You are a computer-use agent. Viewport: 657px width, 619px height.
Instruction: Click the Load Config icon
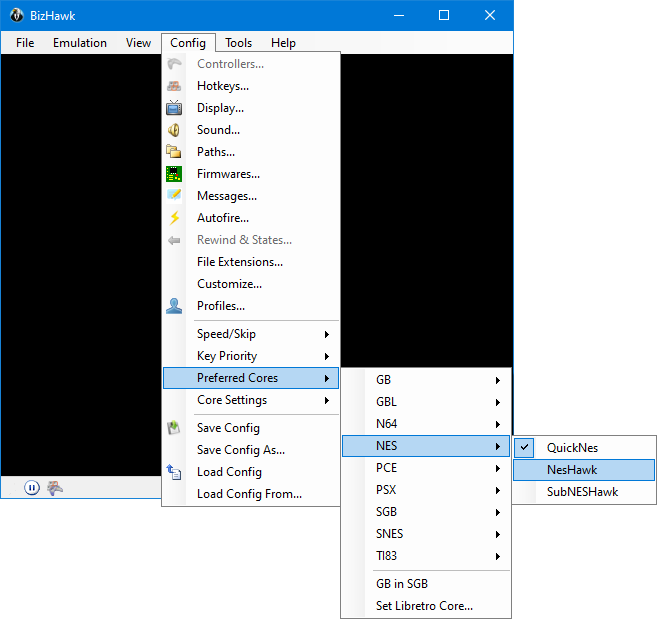coord(174,472)
